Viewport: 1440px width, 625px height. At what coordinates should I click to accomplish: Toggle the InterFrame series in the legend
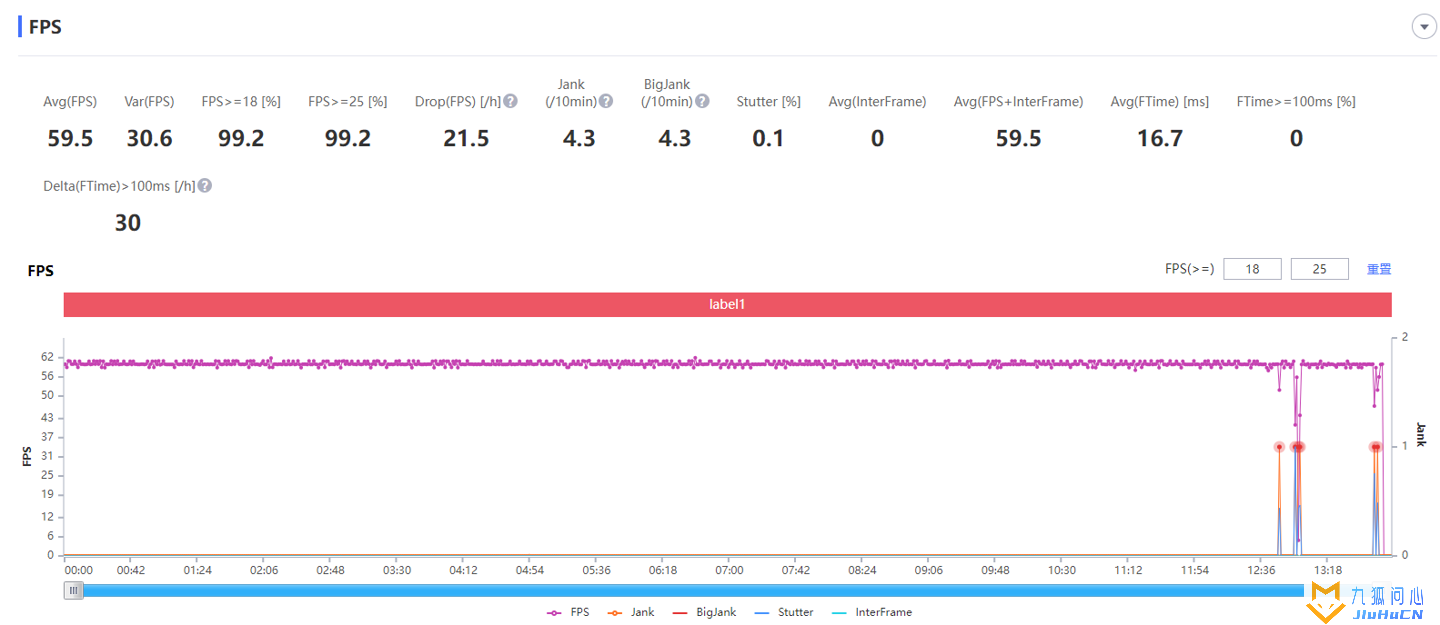(871, 612)
